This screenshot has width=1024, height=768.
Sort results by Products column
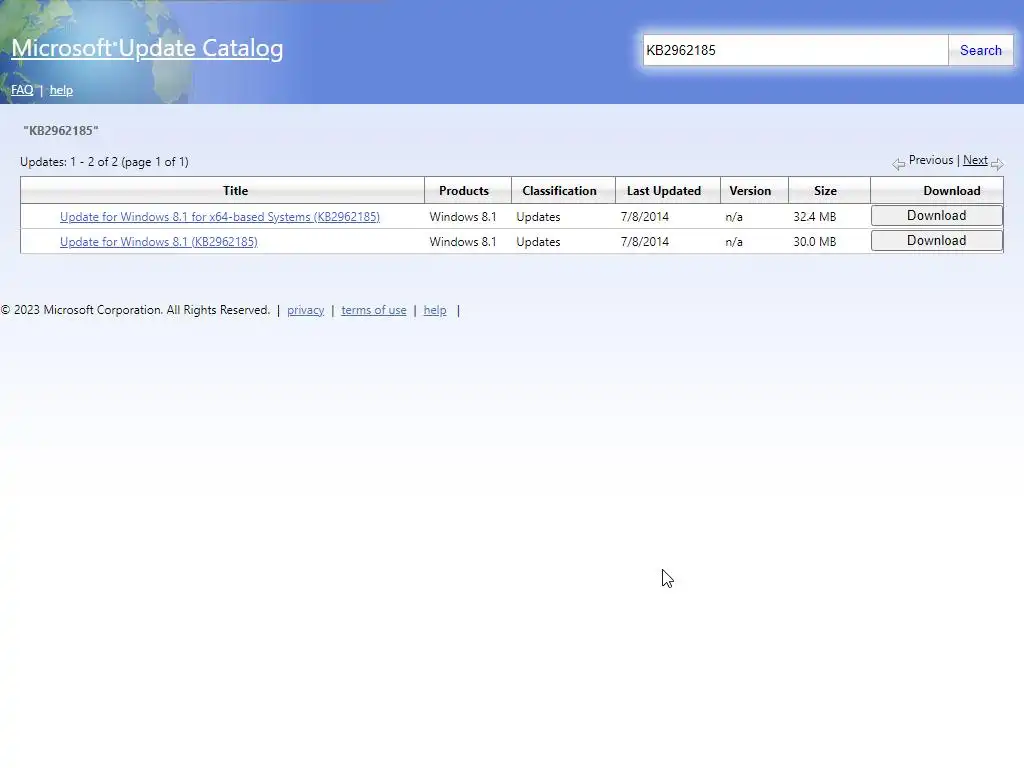coord(464,191)
